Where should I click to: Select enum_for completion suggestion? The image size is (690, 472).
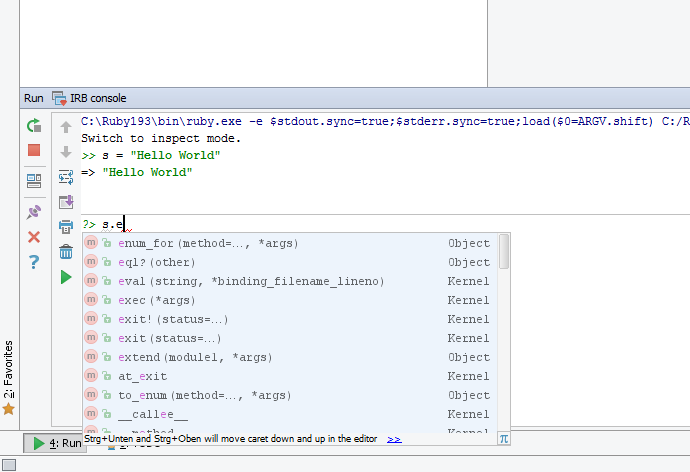pos(290,243)
